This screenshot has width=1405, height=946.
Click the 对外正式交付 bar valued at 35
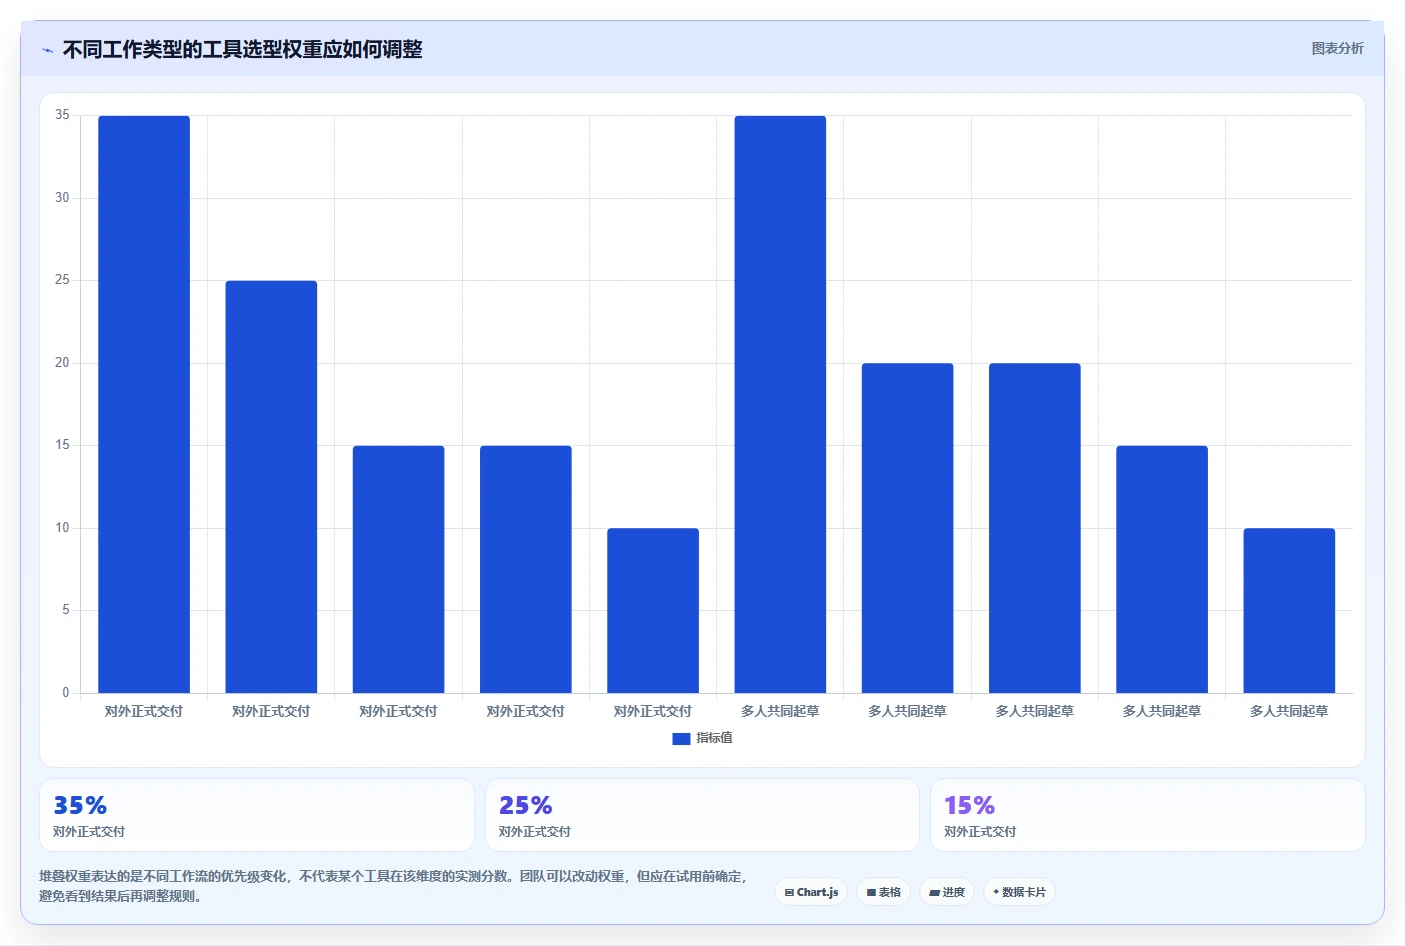tap(144, 404)
